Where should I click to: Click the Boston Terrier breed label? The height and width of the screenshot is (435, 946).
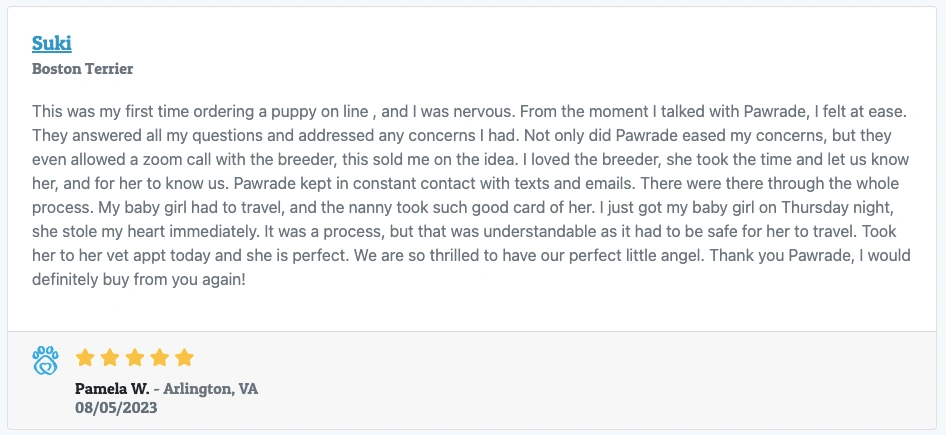coord(82,69)
